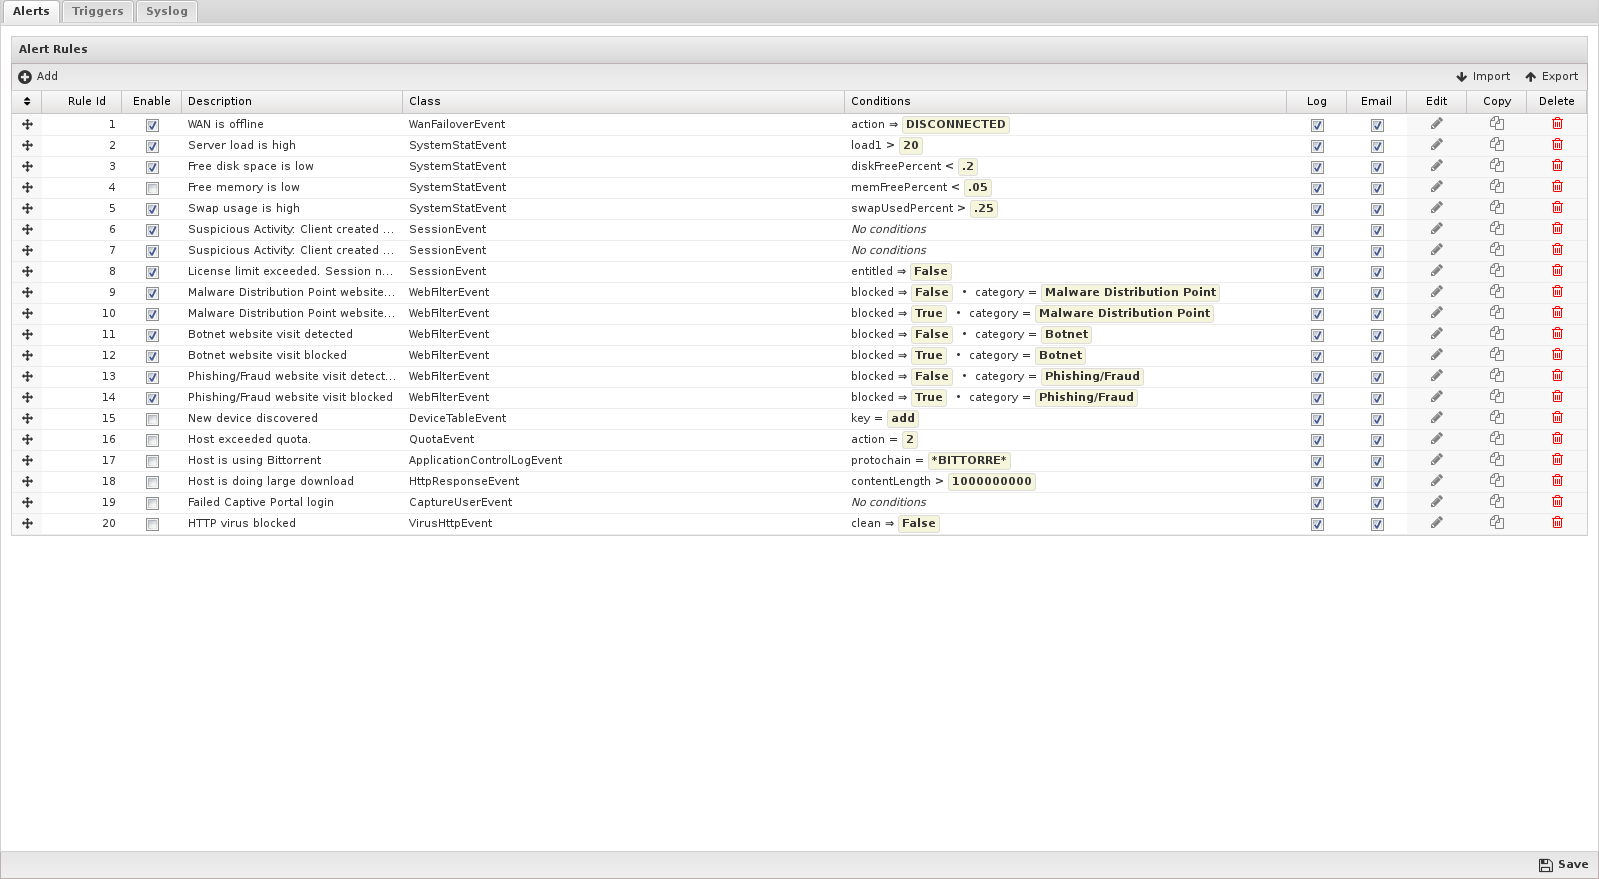Click the Save button

pyautogui.click(x=1563, y=864)
